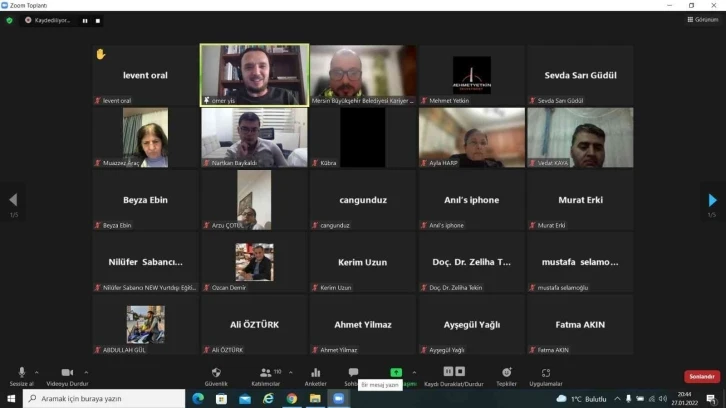This screenshot has height=408, width=726.
Task: Click the green screen share icon
Action: [x=396, y=373]
